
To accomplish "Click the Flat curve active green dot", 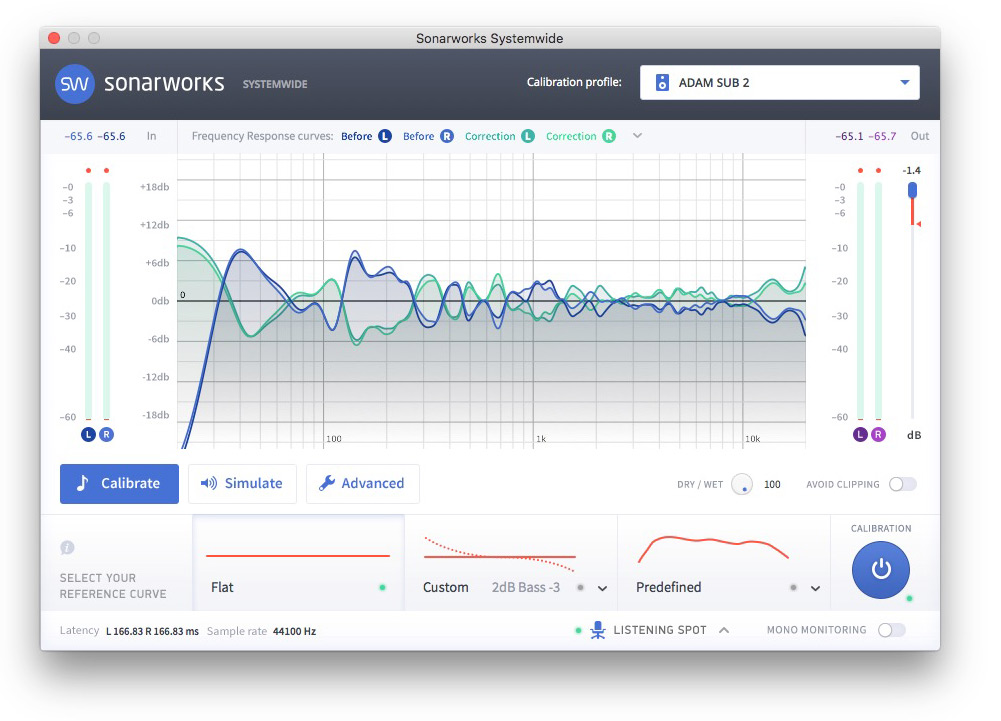I will (382, 588).
